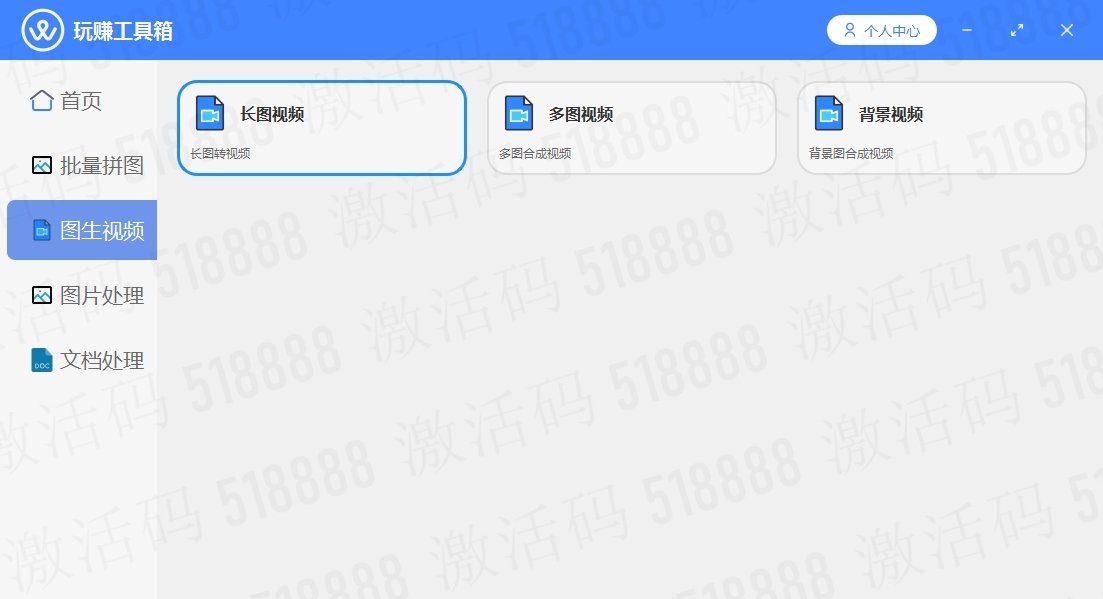Image resolution: width=1103 pixels, height=599 pixels.
Task: Close the 玩赚工具箱 window
Action: pos(1067,30)
